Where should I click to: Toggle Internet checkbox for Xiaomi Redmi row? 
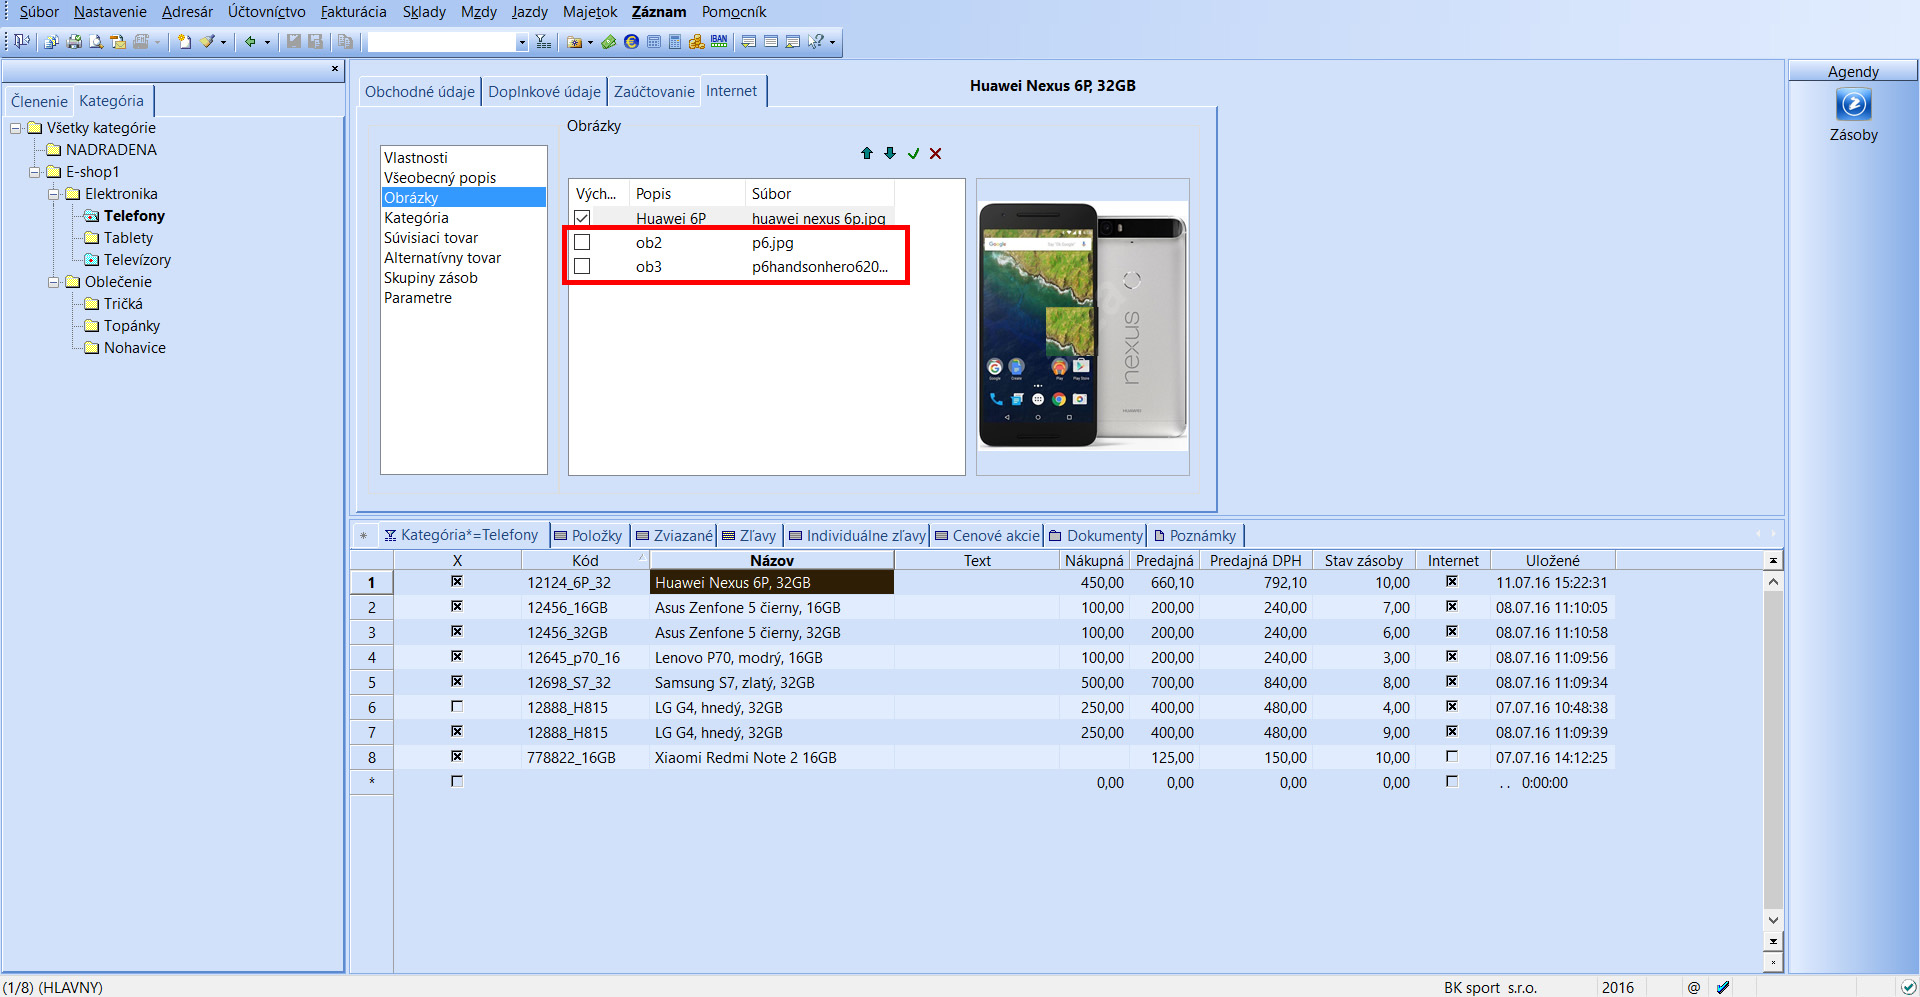[1452, 756]
